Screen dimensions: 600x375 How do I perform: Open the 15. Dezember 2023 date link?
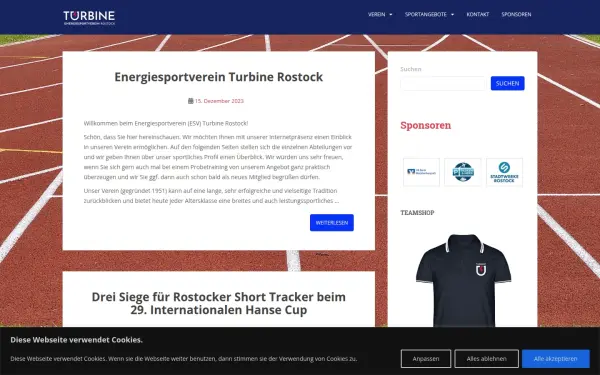219,101
